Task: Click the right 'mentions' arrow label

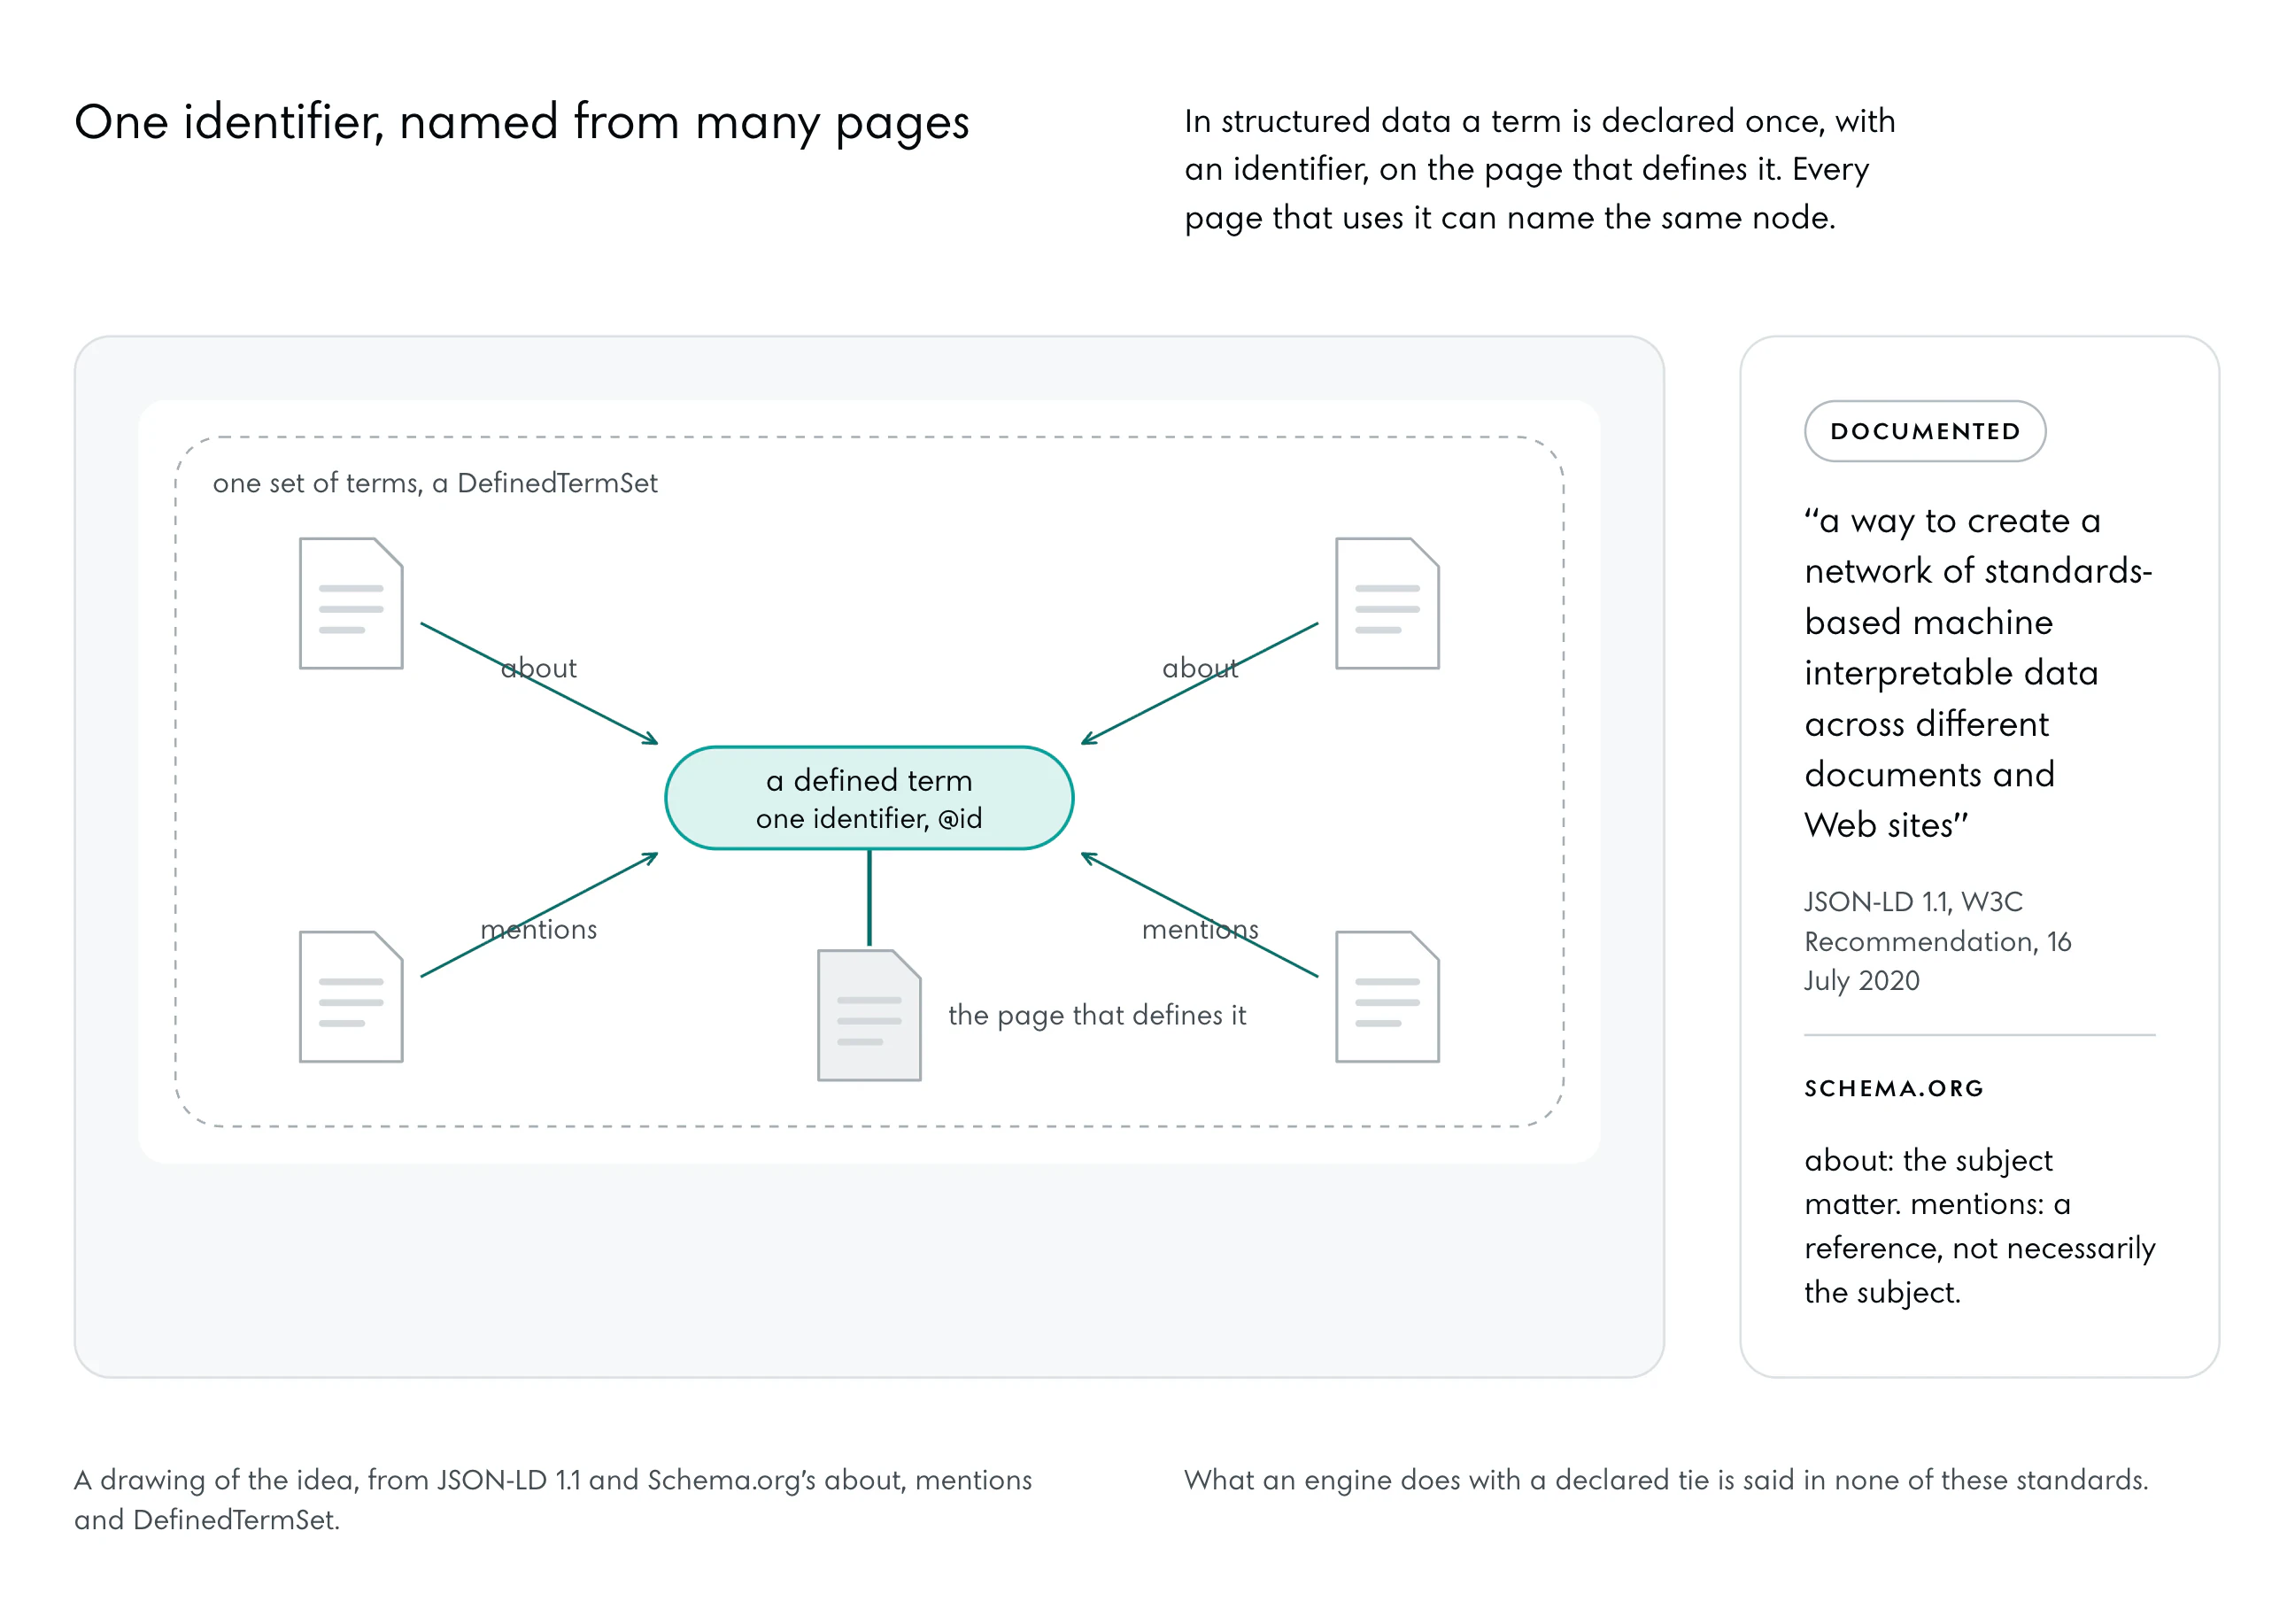Action: click(x=1200, y=929)
